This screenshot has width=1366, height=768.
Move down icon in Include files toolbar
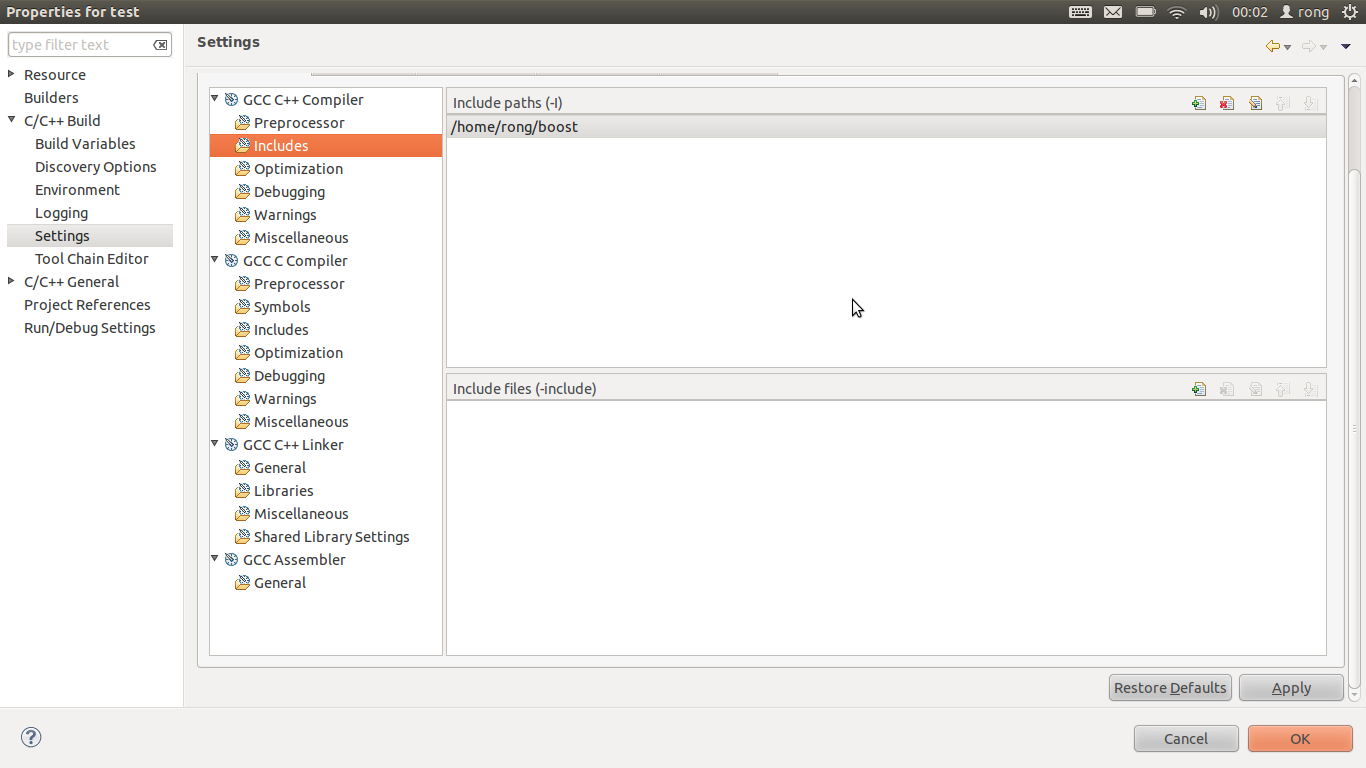[1310, 389]
